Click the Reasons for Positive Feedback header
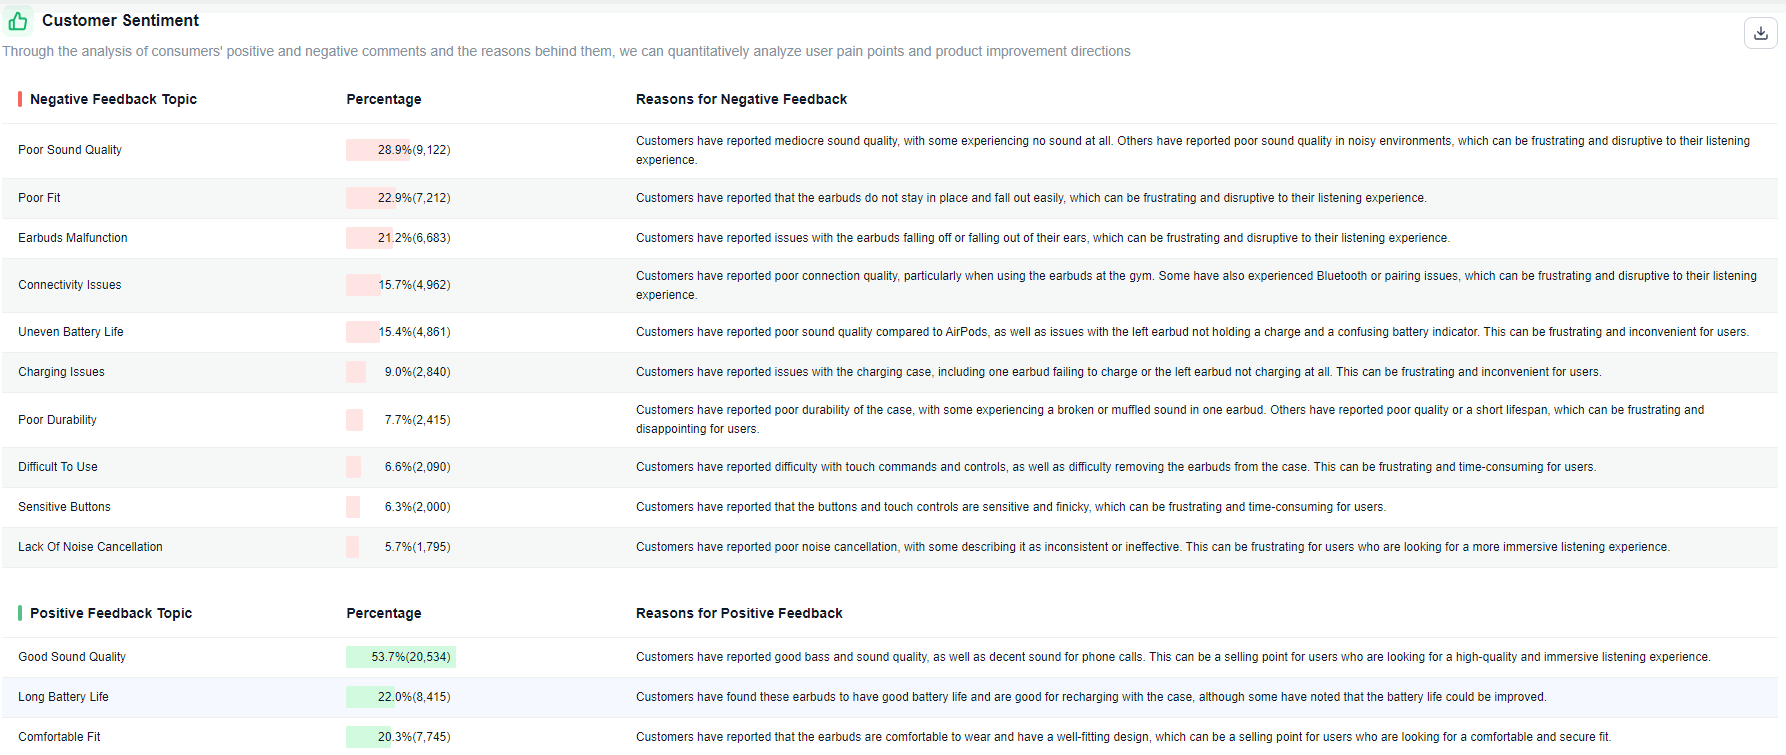Screen dimensions: 1786x755 point(739,613)
